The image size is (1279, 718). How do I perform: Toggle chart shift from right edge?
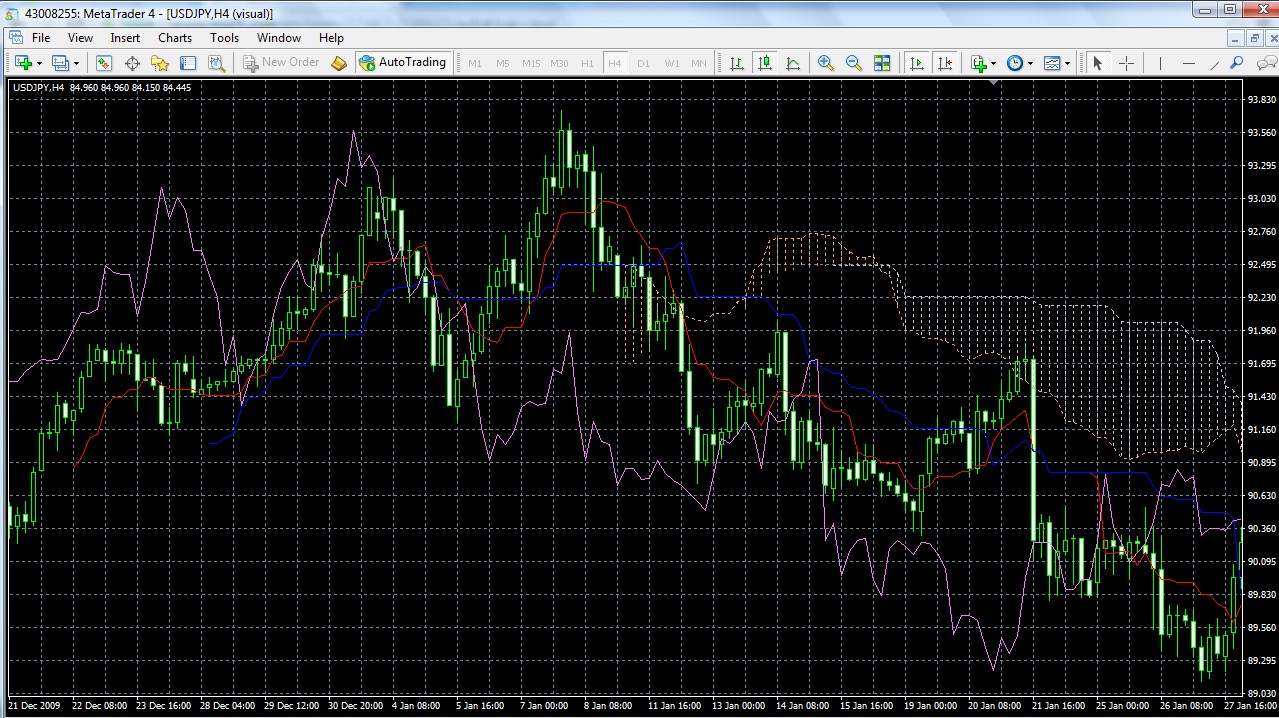point(946,62)
